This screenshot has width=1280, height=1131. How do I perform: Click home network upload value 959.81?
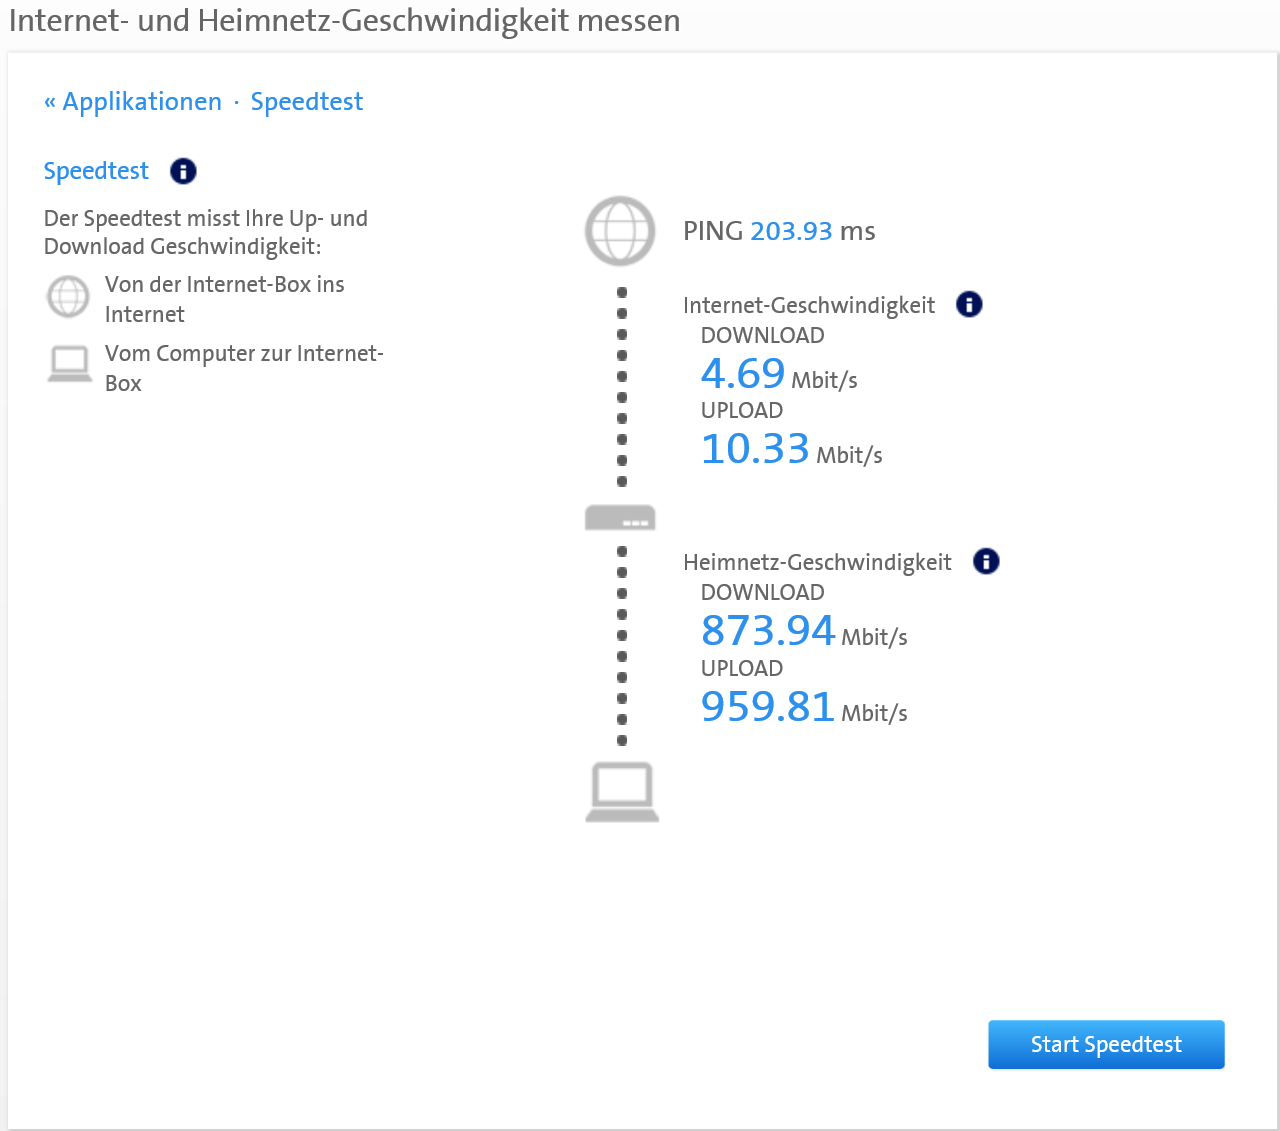(x=767, y=707)
